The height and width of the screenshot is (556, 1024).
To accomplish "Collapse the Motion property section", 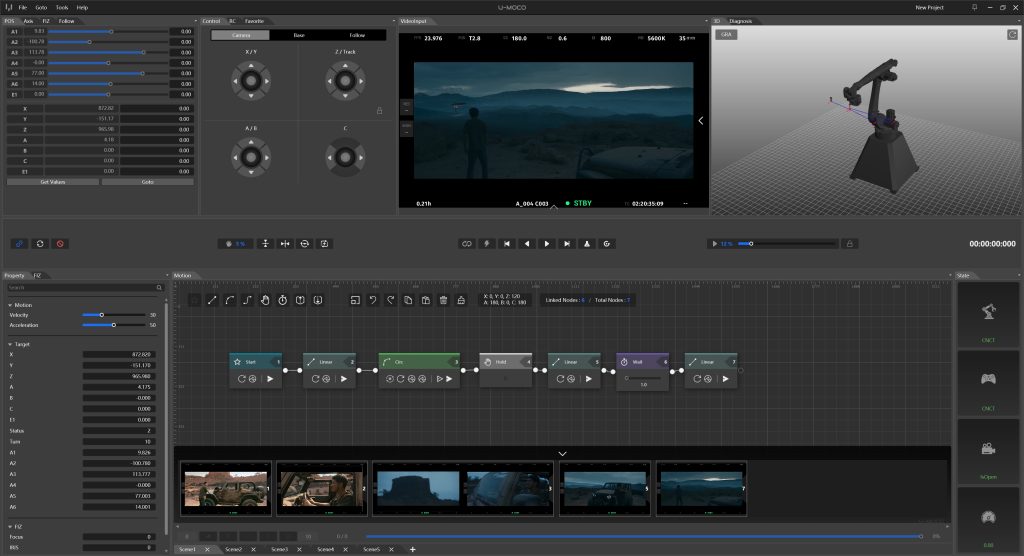I will pos(10,305).
